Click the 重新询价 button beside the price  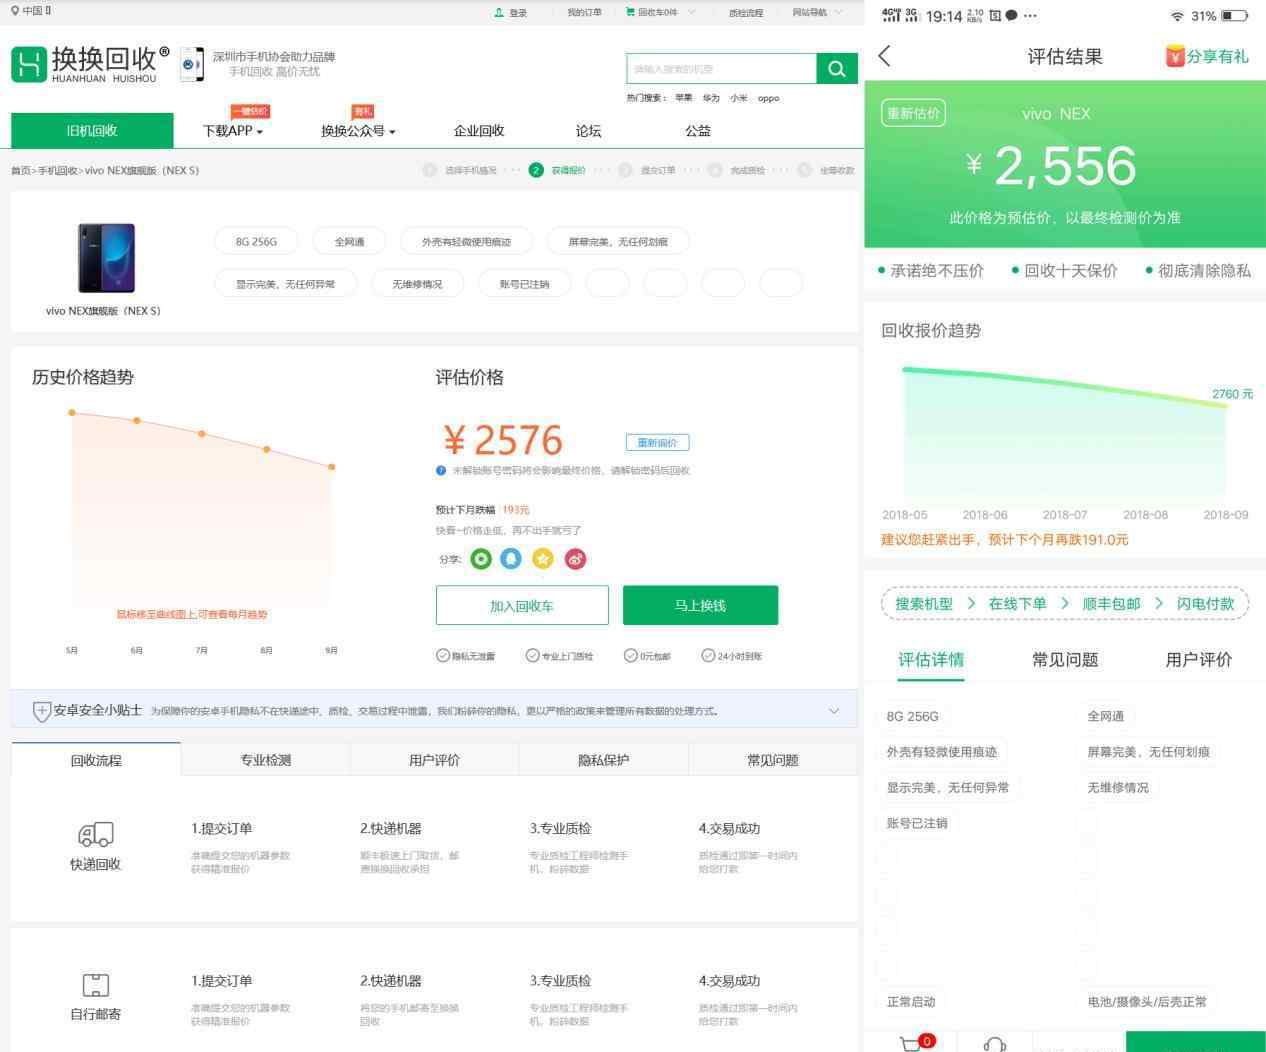click(658, 442)
